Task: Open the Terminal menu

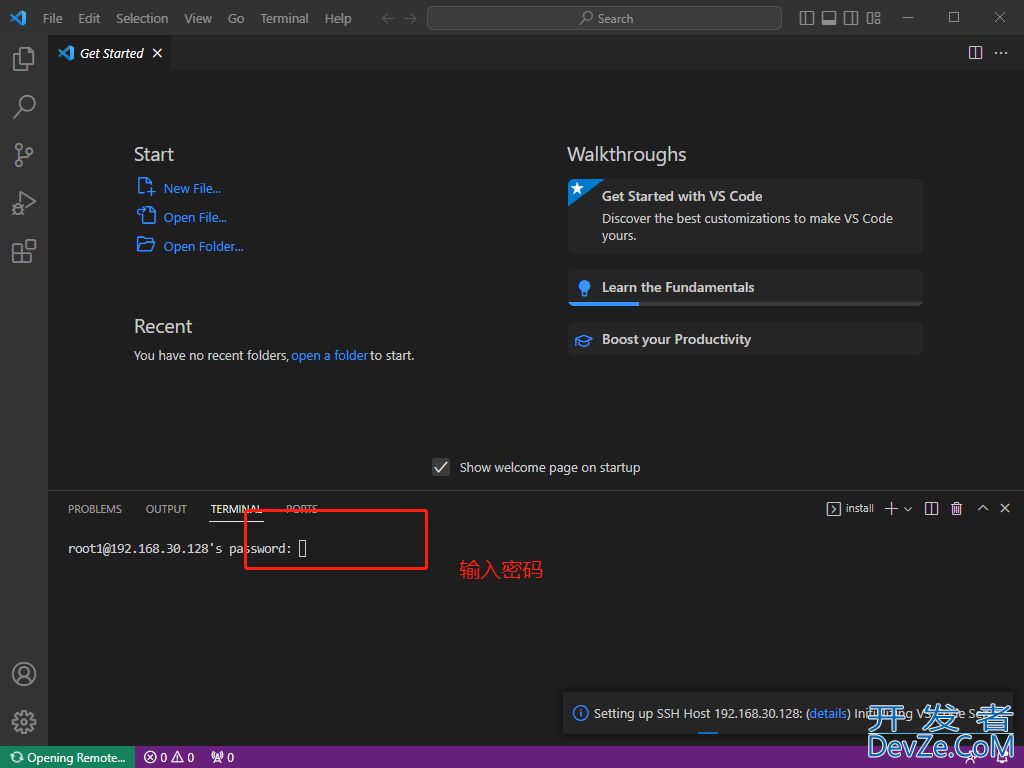Action: [x=284, y=18]
